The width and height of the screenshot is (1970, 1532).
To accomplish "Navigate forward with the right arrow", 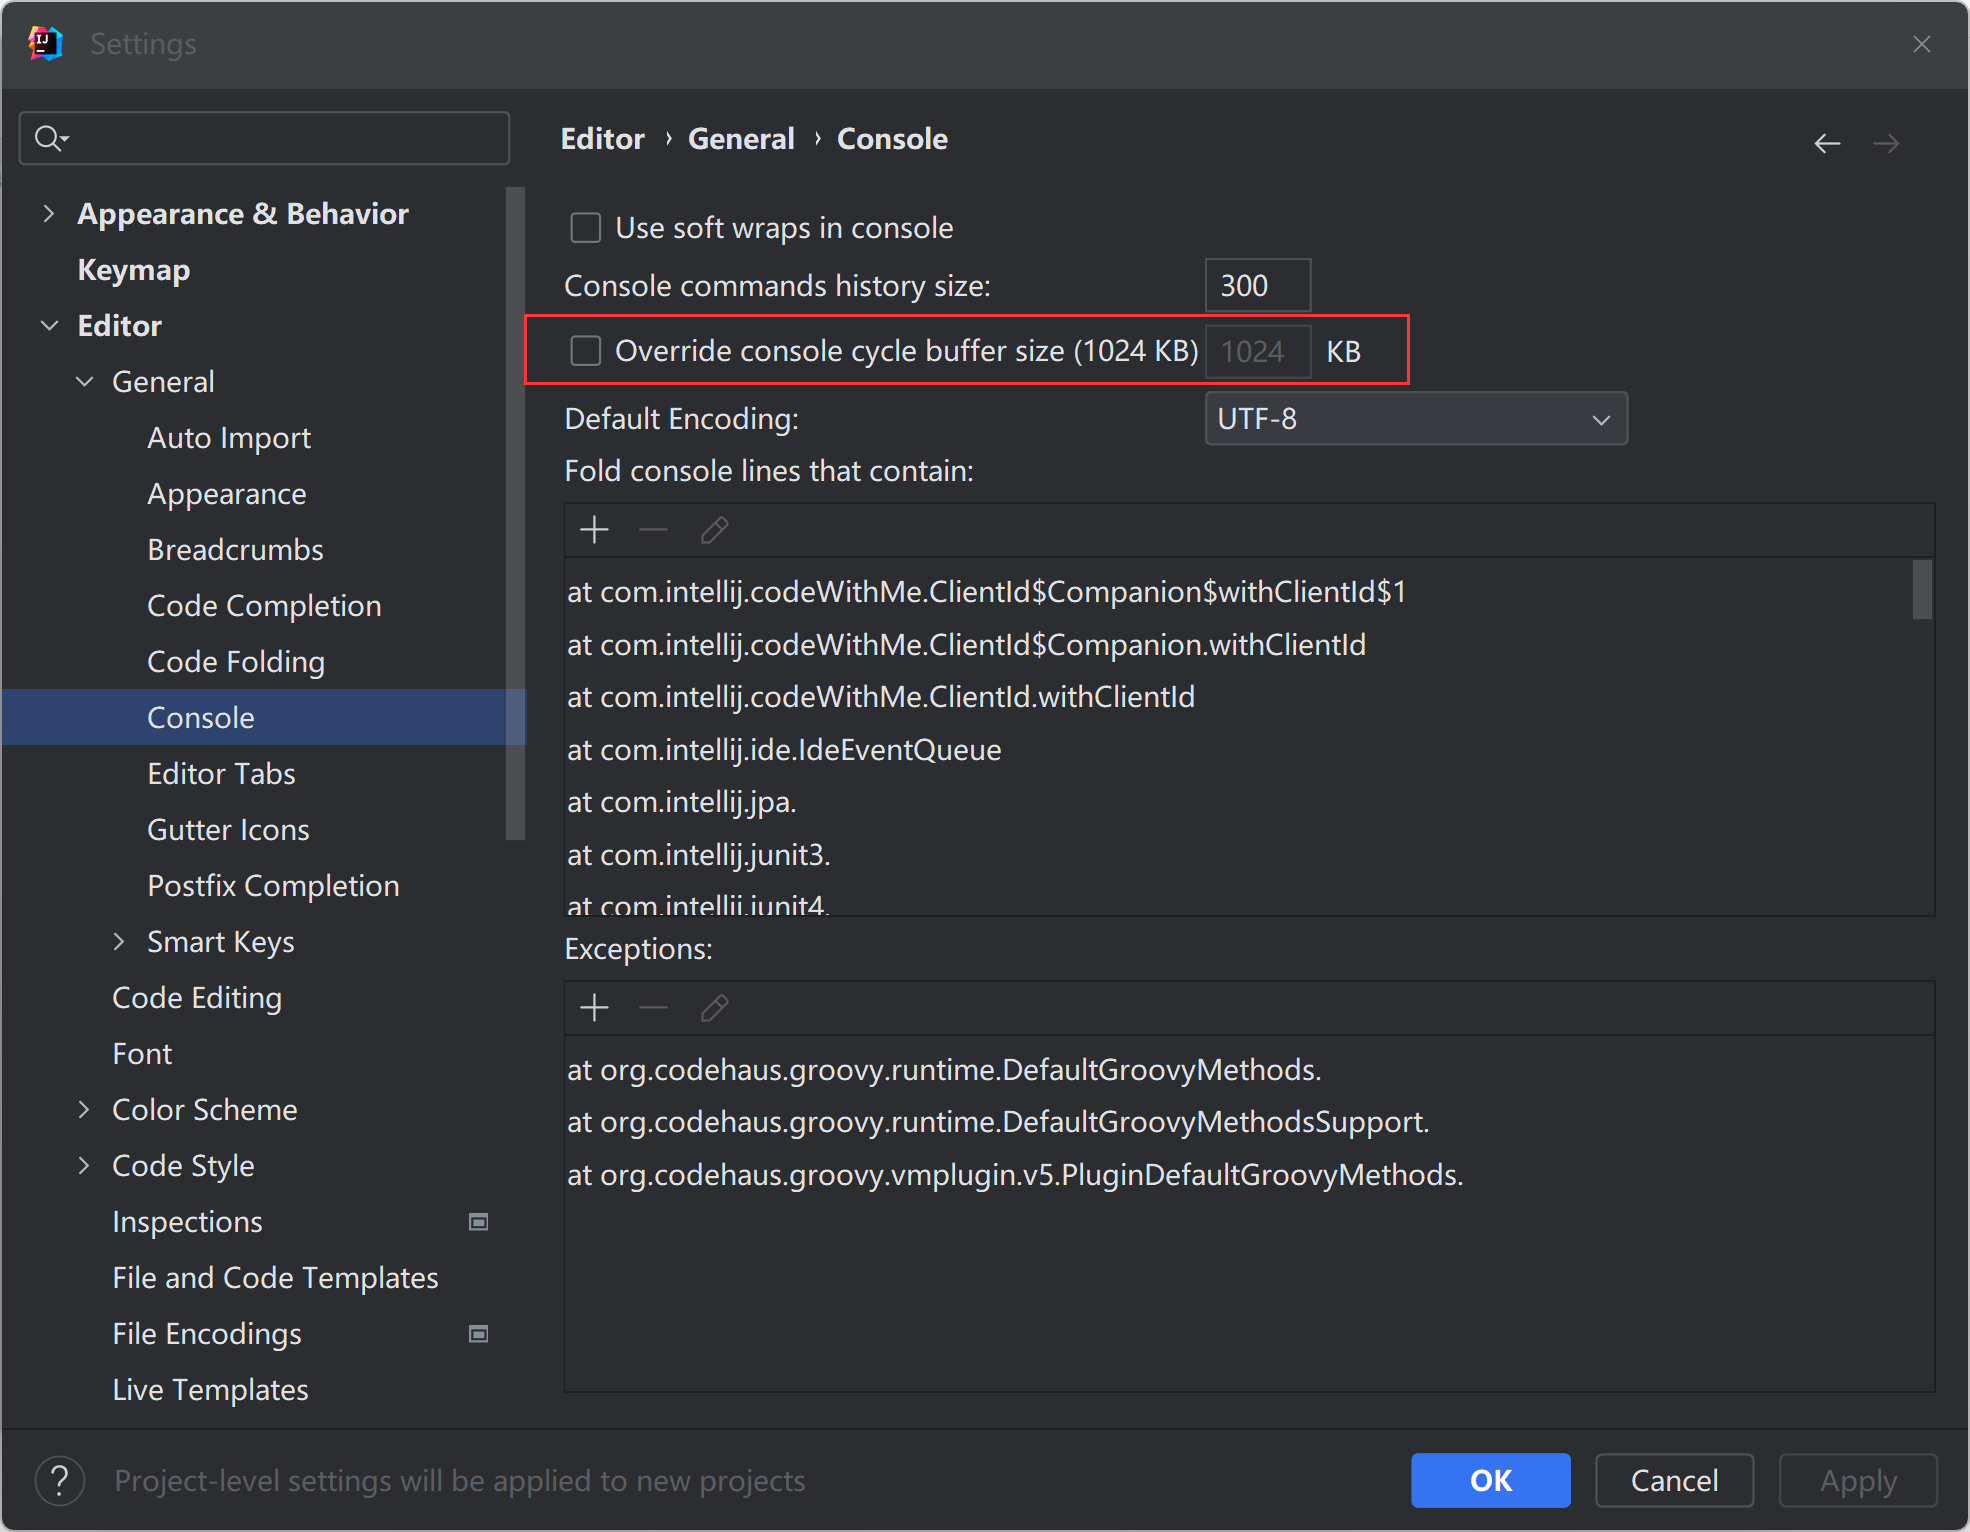I will (x=1886, y=143).
